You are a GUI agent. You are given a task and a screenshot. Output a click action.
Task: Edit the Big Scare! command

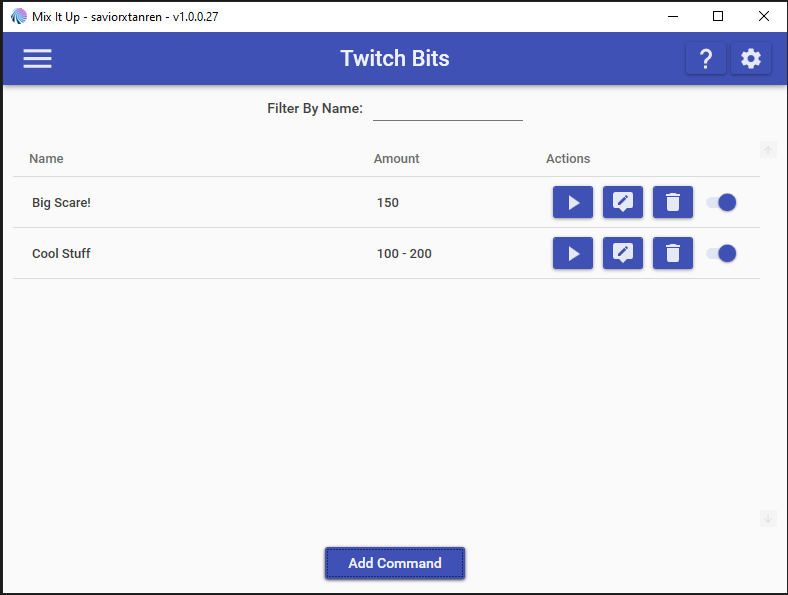click(623, 202)
